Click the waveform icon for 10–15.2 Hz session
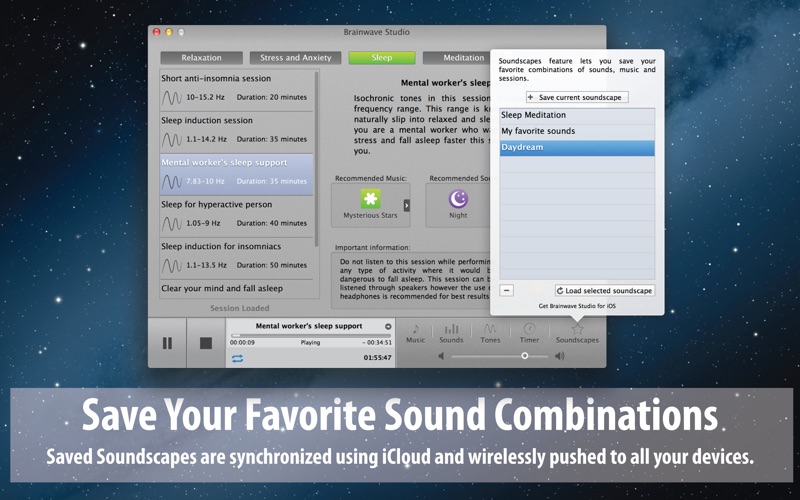Image resolution: width=800 pixels, height=500 pixels. [x=172, y=97]
